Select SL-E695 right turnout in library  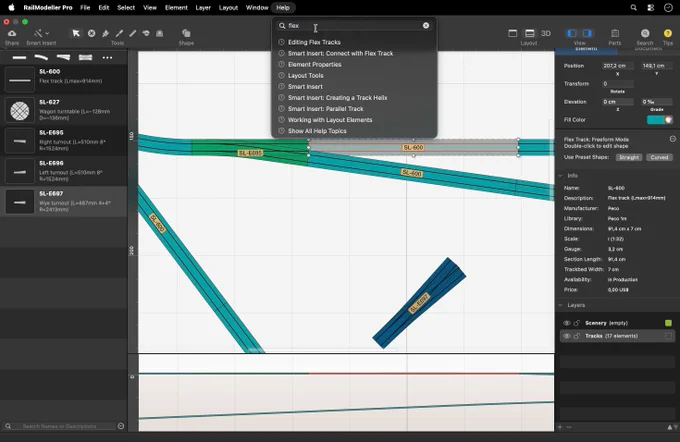coord(64,141)
